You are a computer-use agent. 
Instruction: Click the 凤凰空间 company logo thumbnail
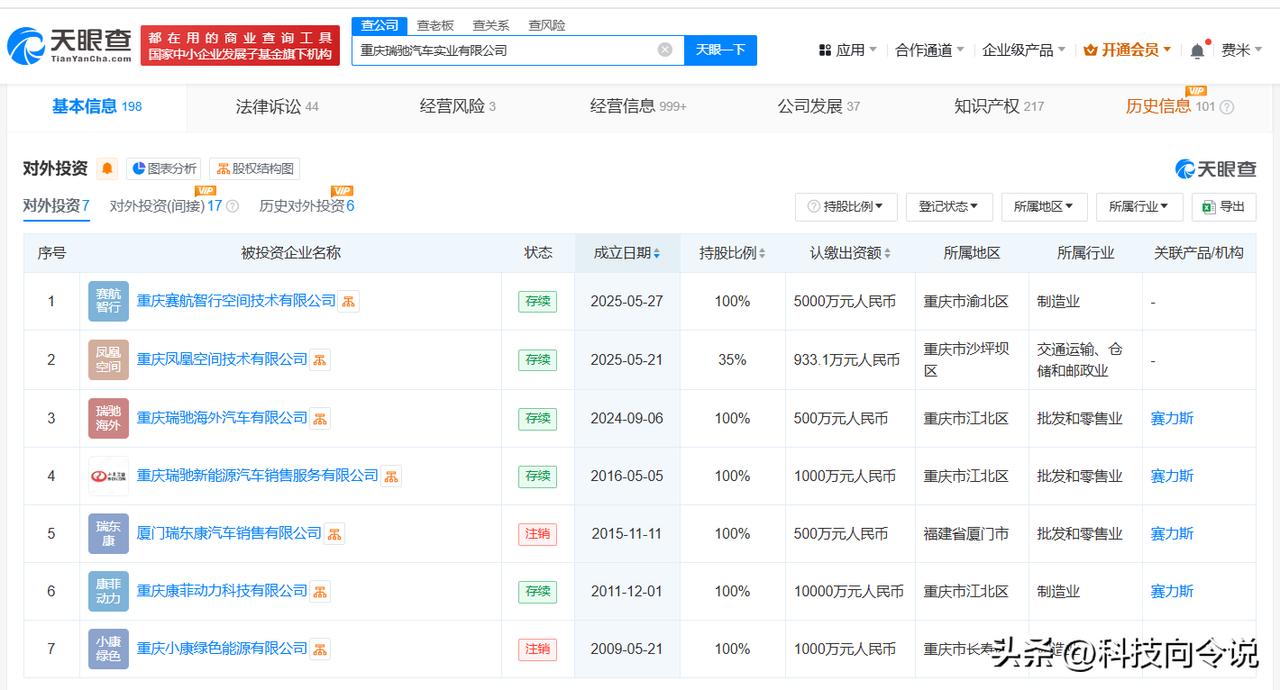coord(108,360)
